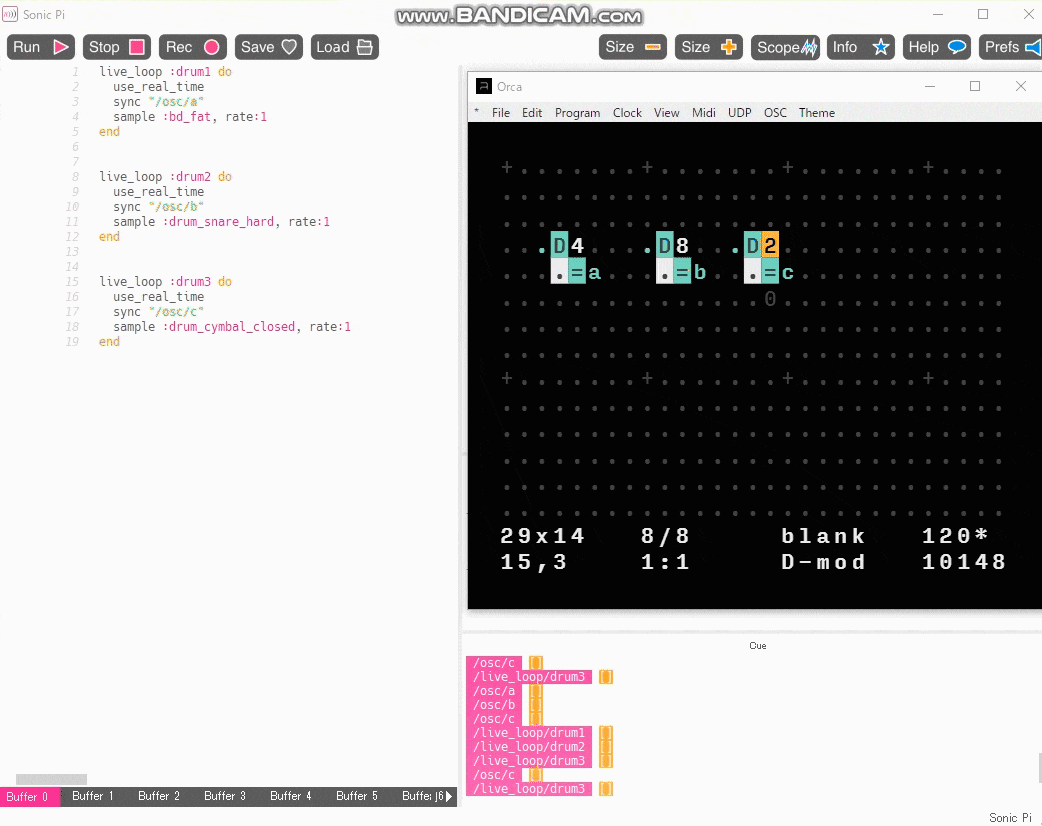Click the Cue panel title
The image size is (1042, 826).
pos(758,646)
